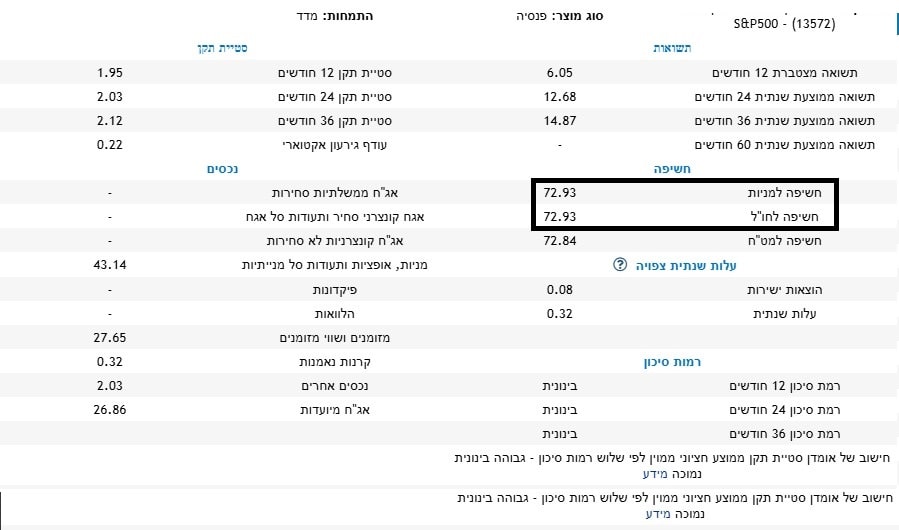Screen dimensions: 899x530
Task: Click the "תשואות" section heading
Action: tap(671, 48)
